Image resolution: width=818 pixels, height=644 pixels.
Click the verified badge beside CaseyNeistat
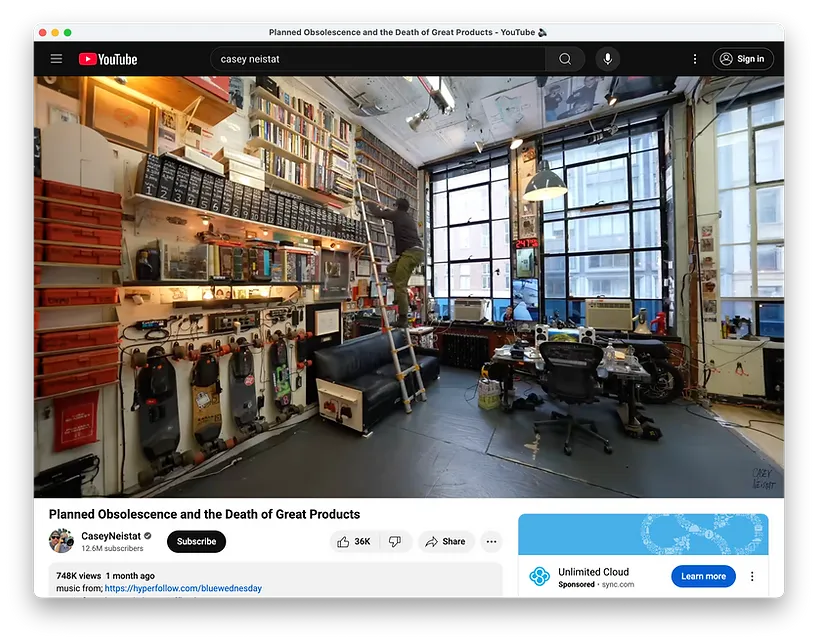(x=148, y=536)
